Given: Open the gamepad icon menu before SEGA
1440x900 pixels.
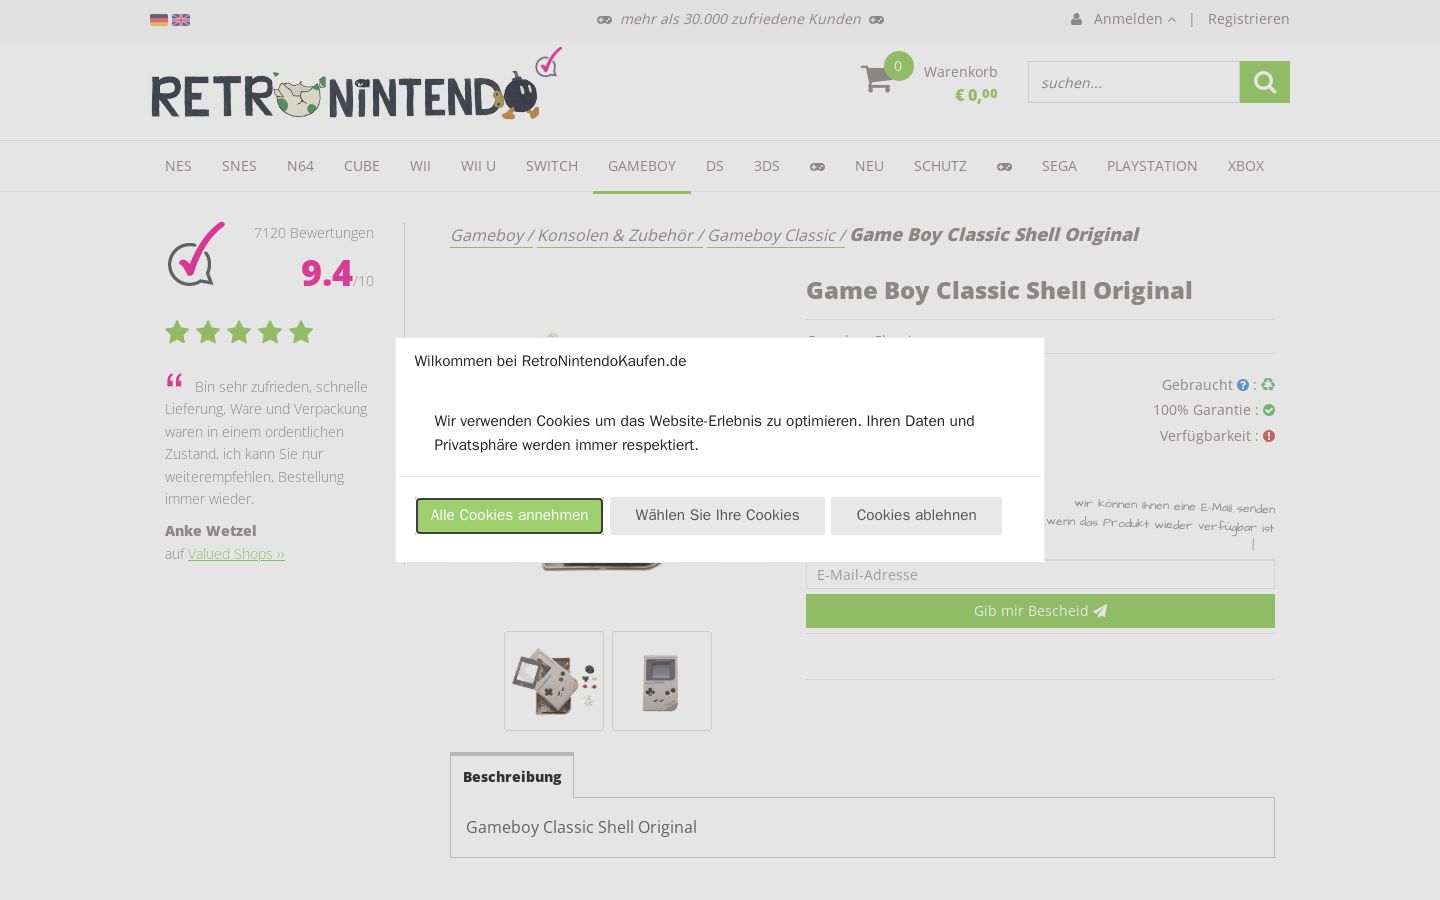Looking at the screenshot, I should [1004, 166].
